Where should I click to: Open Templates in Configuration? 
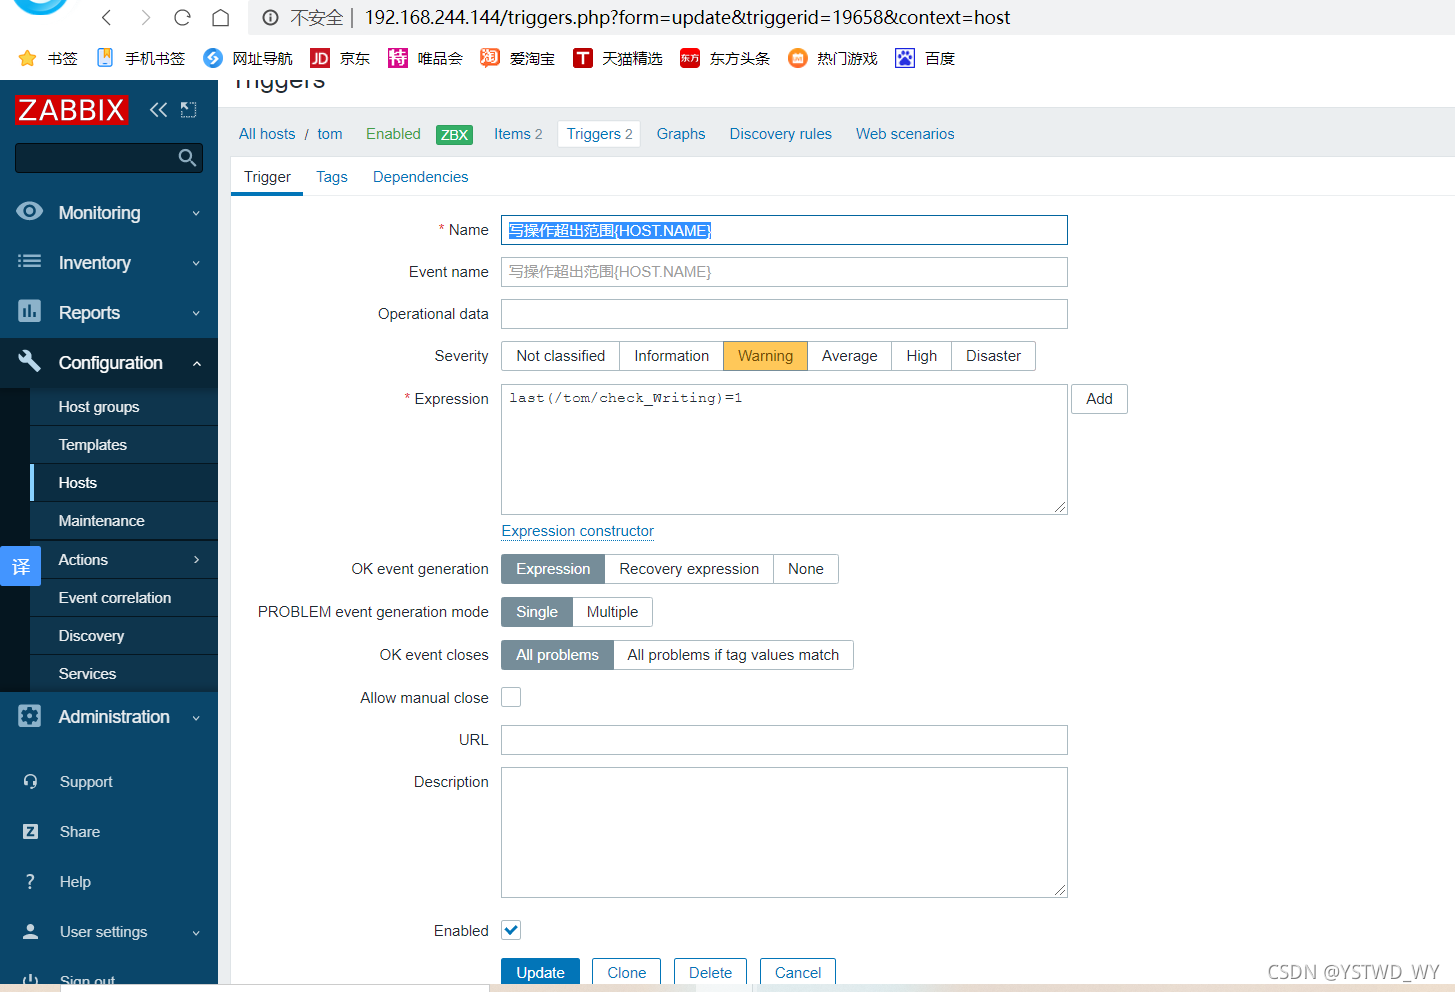pyautogui.click(x=124, y=445)
